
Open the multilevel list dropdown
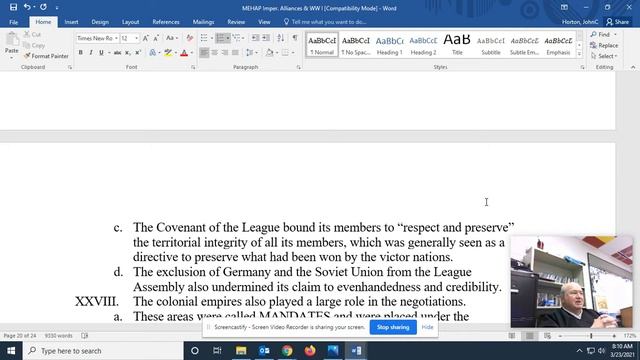(243, 38)
